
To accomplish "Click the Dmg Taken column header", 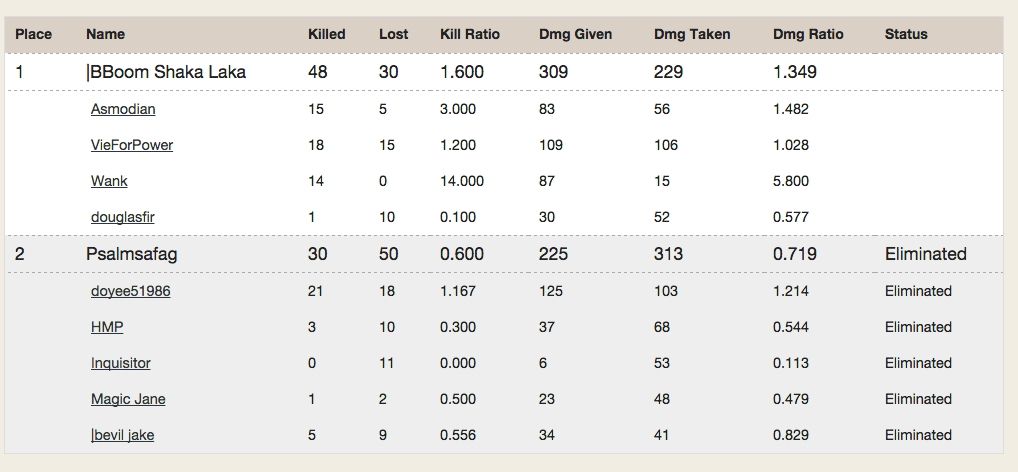I will [x=692, y=34].
